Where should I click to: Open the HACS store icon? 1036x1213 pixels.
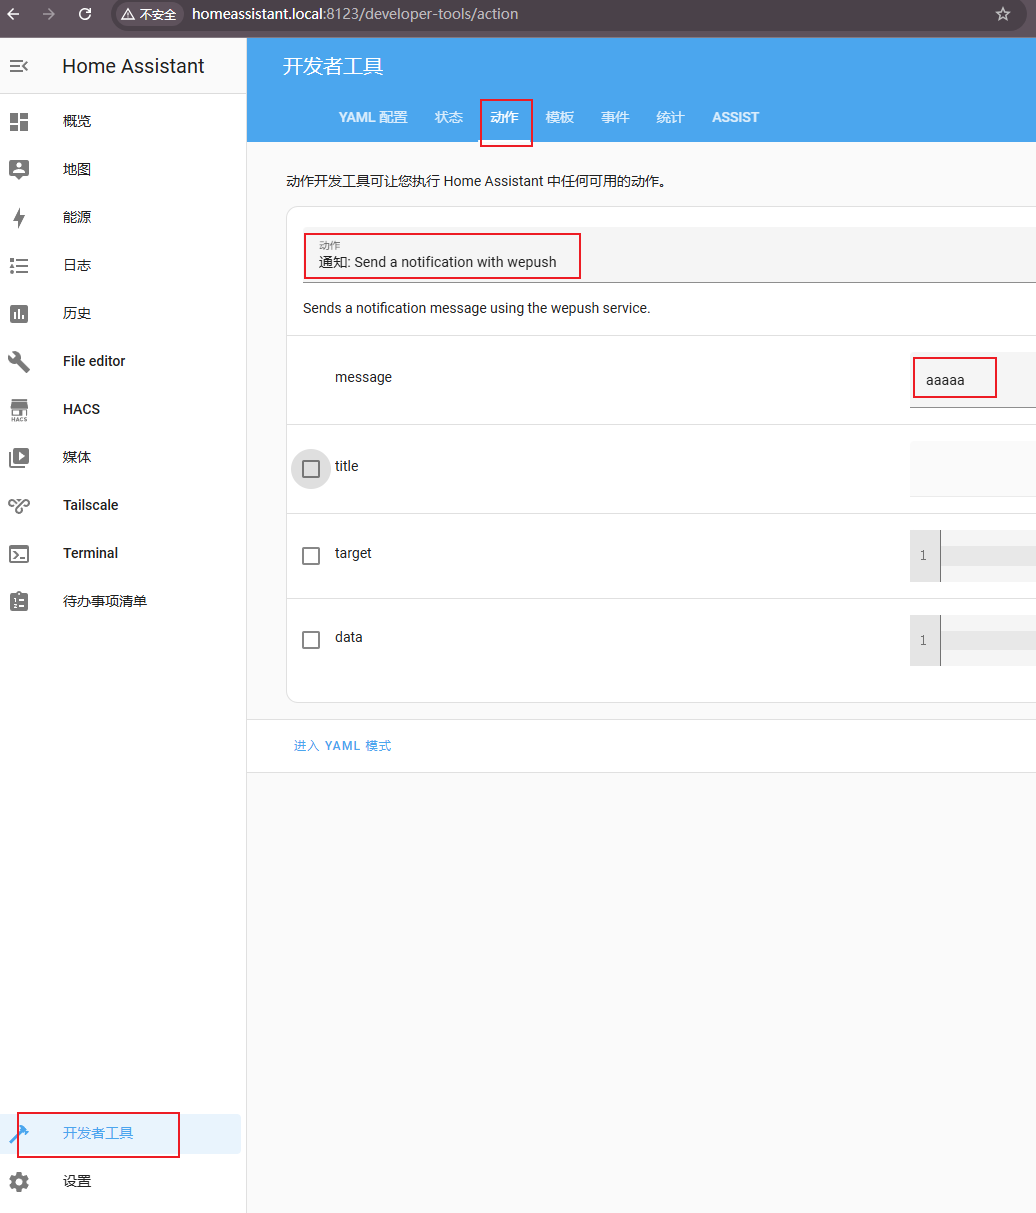pos(19,409)
